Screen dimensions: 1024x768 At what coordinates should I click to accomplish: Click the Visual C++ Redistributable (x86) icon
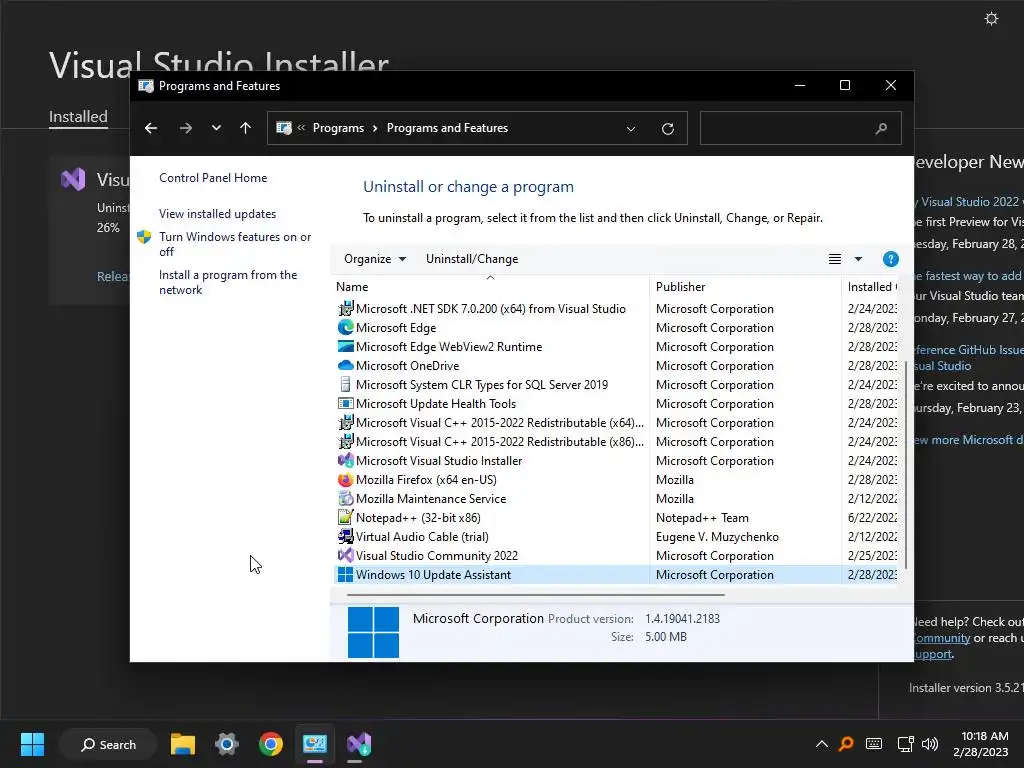(345, 441)
